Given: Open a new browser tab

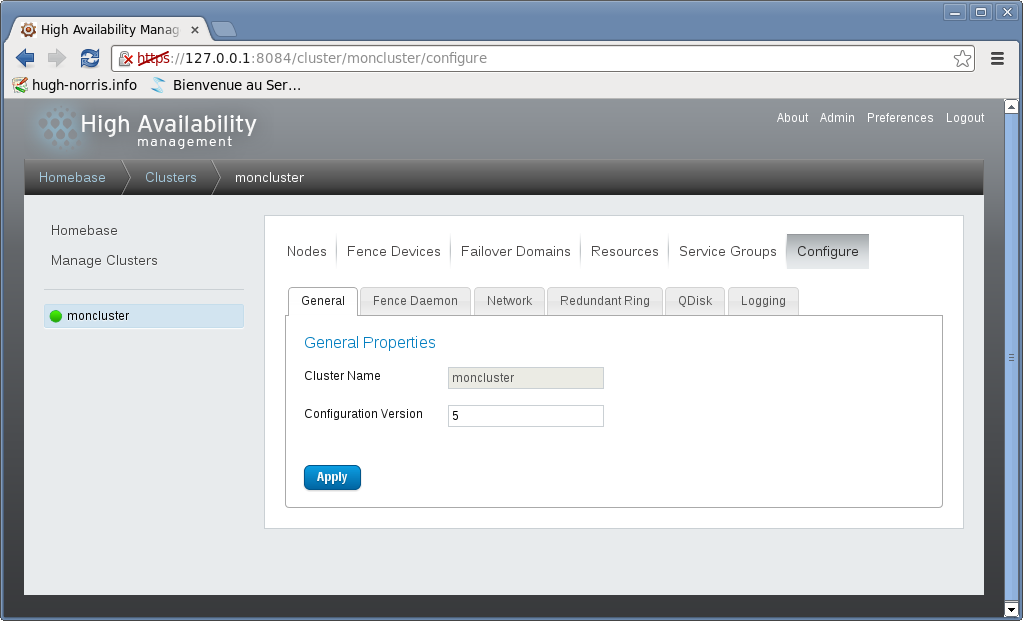Looking at the screenshot, I should [223, 29].
